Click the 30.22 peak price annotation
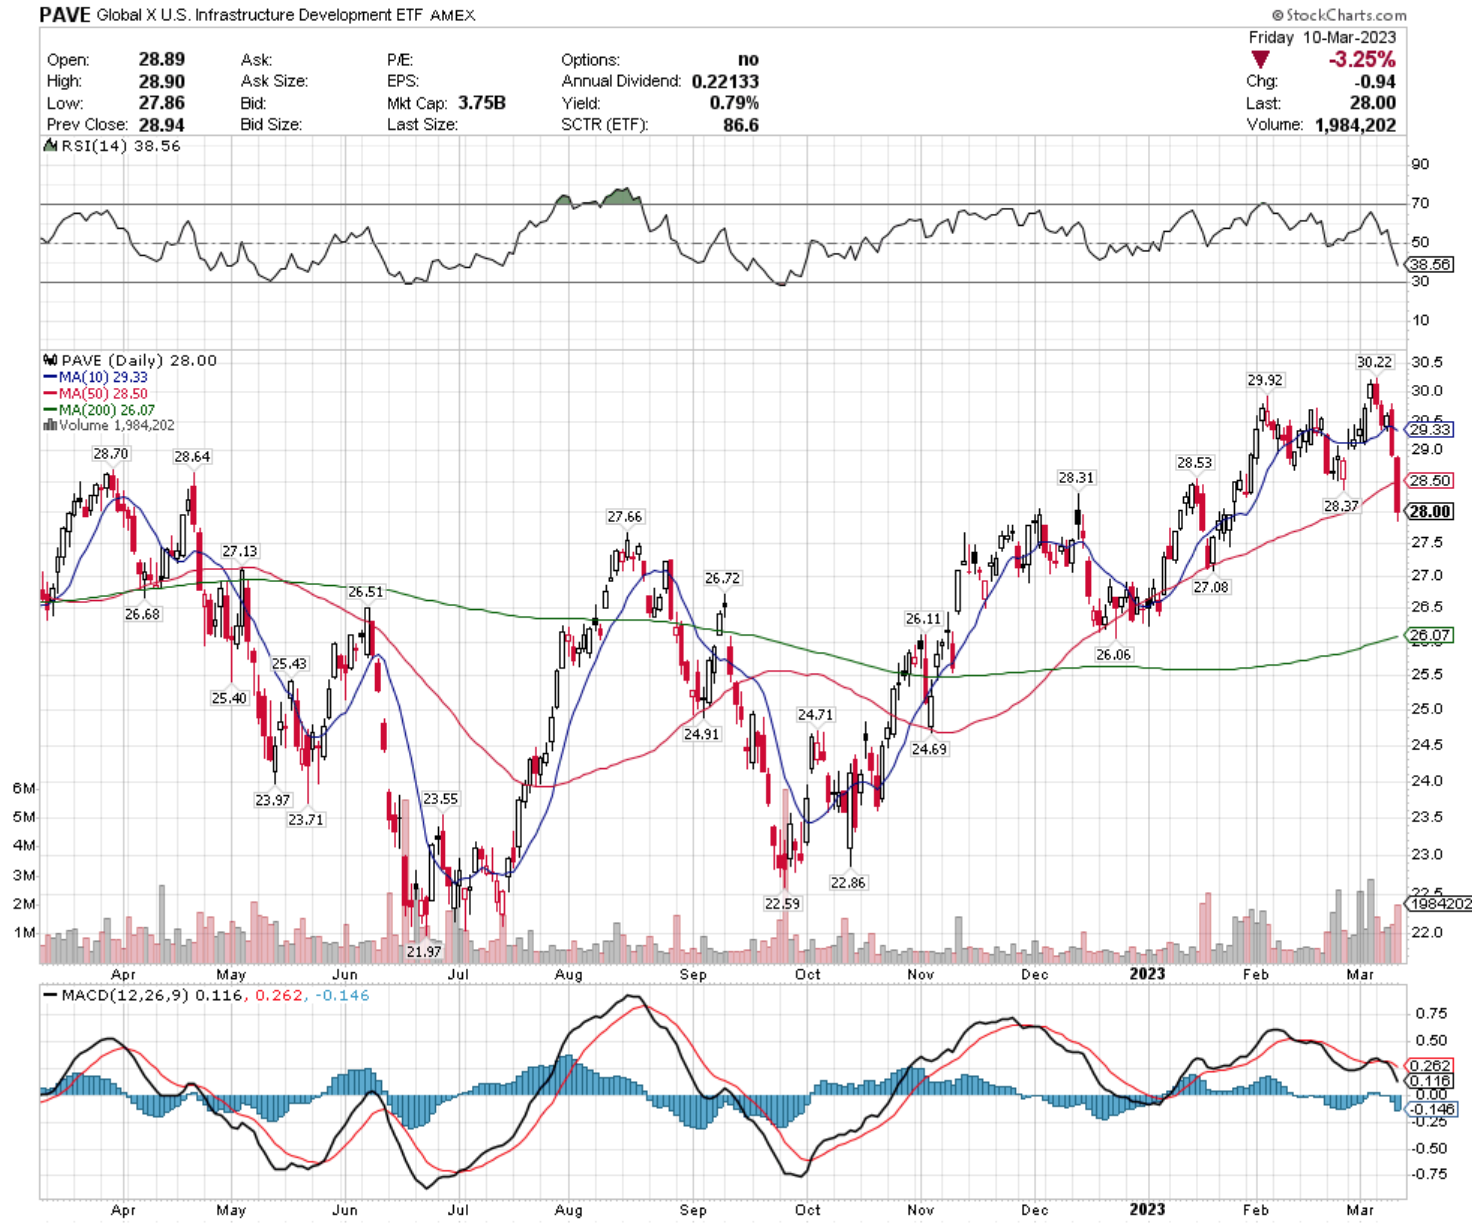1482x1224 pixels. click(x=1374, y=362)
